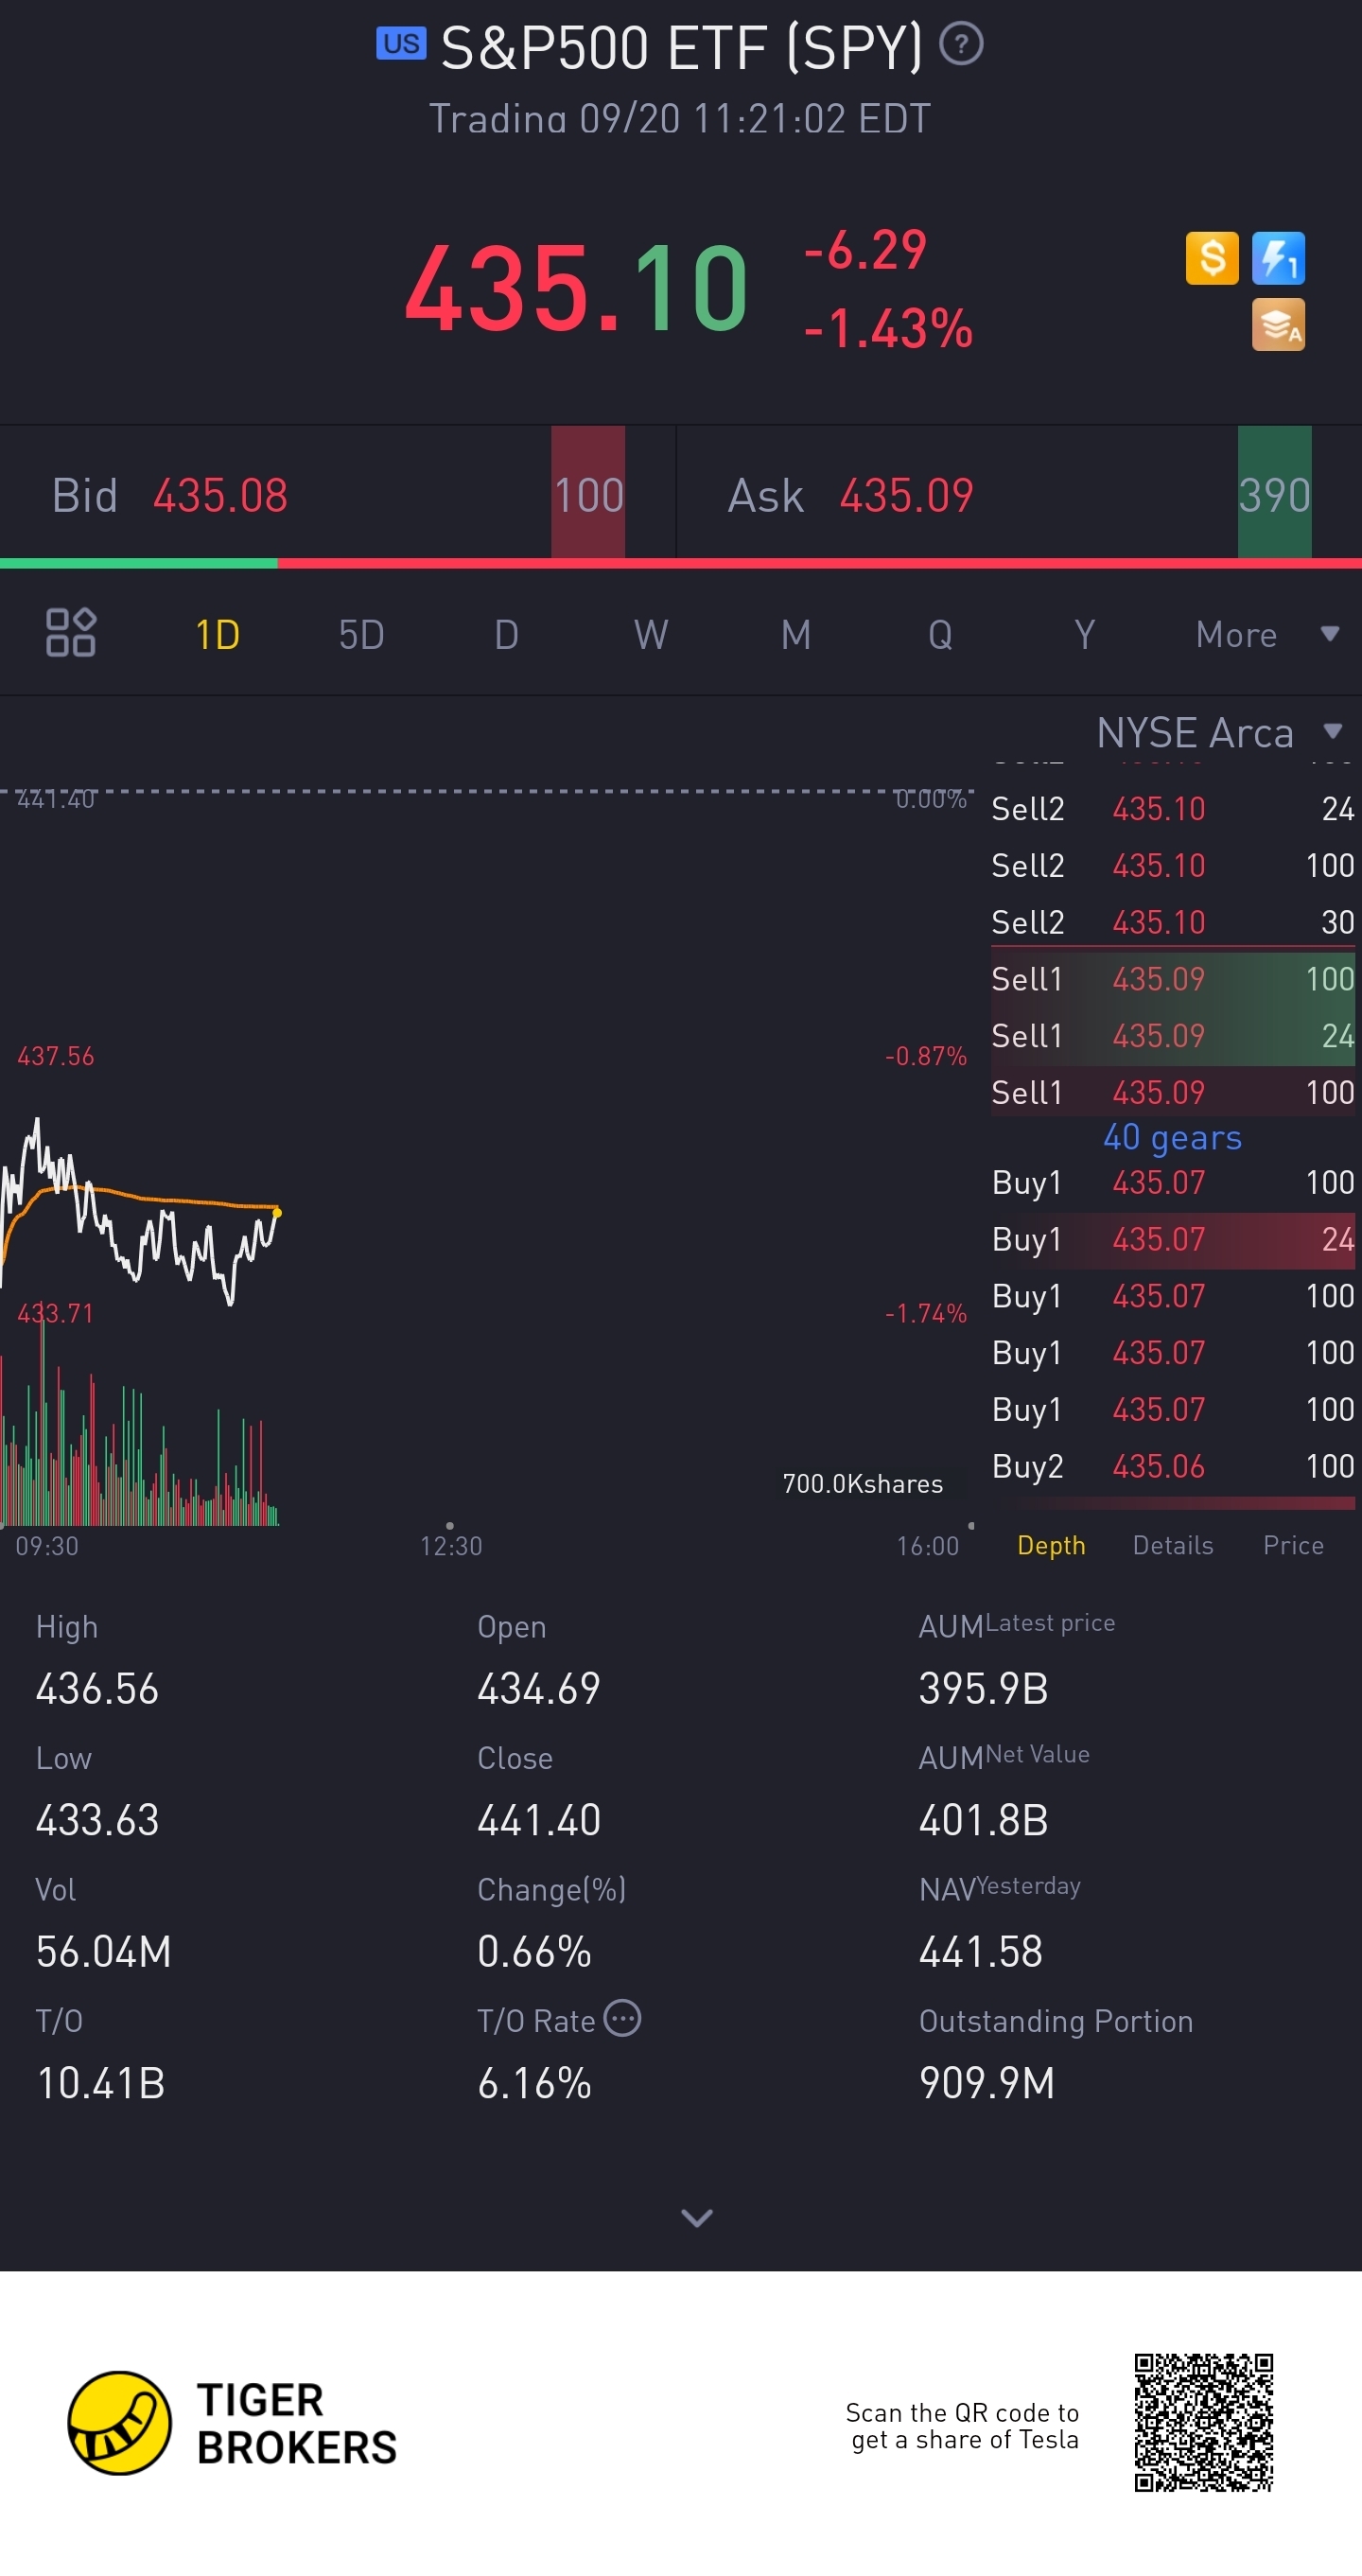Select the 1D chart period
This screenshot has height=2576, width=1362.
point(217,634)
